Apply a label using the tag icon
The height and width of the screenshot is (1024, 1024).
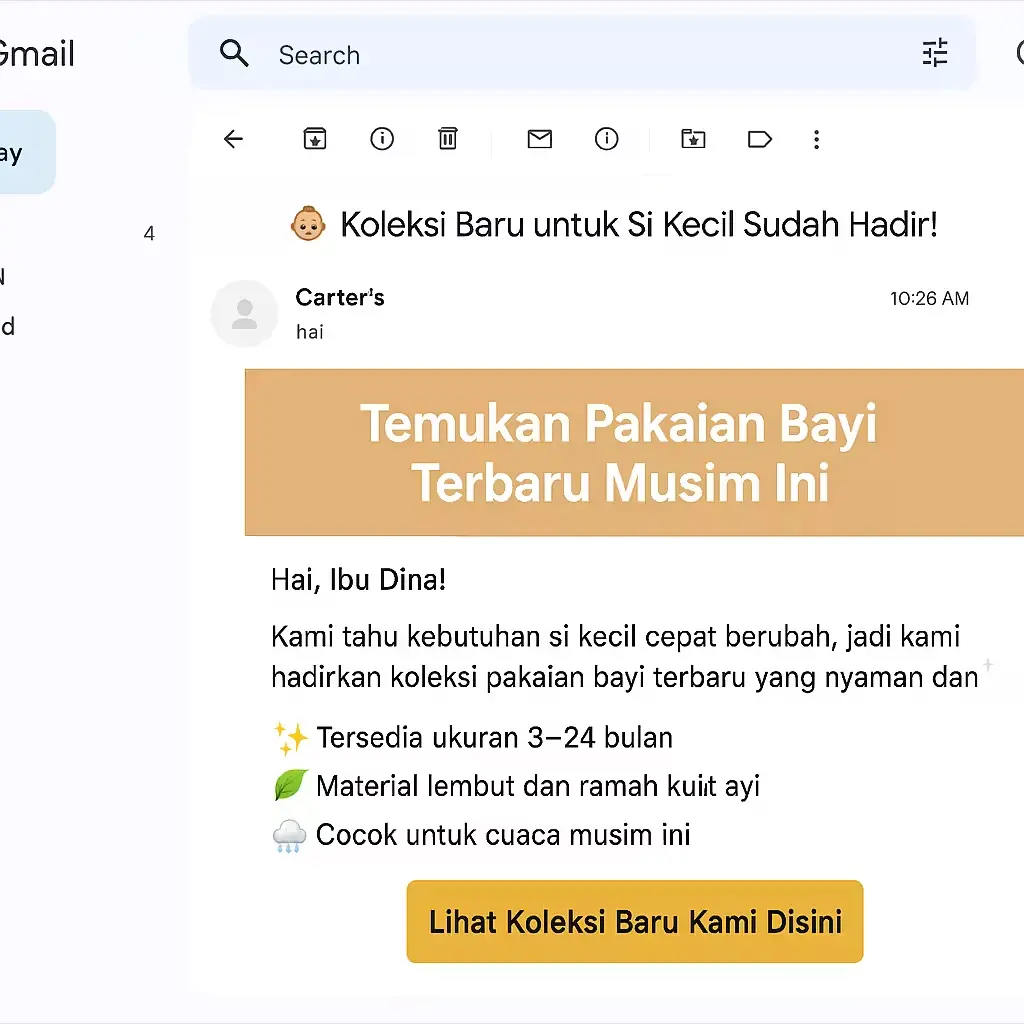(x=760, y=140)
